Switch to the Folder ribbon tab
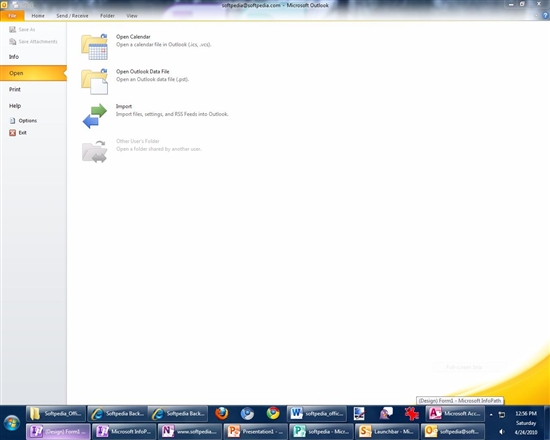 pyautogui.click(x=107, y=15)
